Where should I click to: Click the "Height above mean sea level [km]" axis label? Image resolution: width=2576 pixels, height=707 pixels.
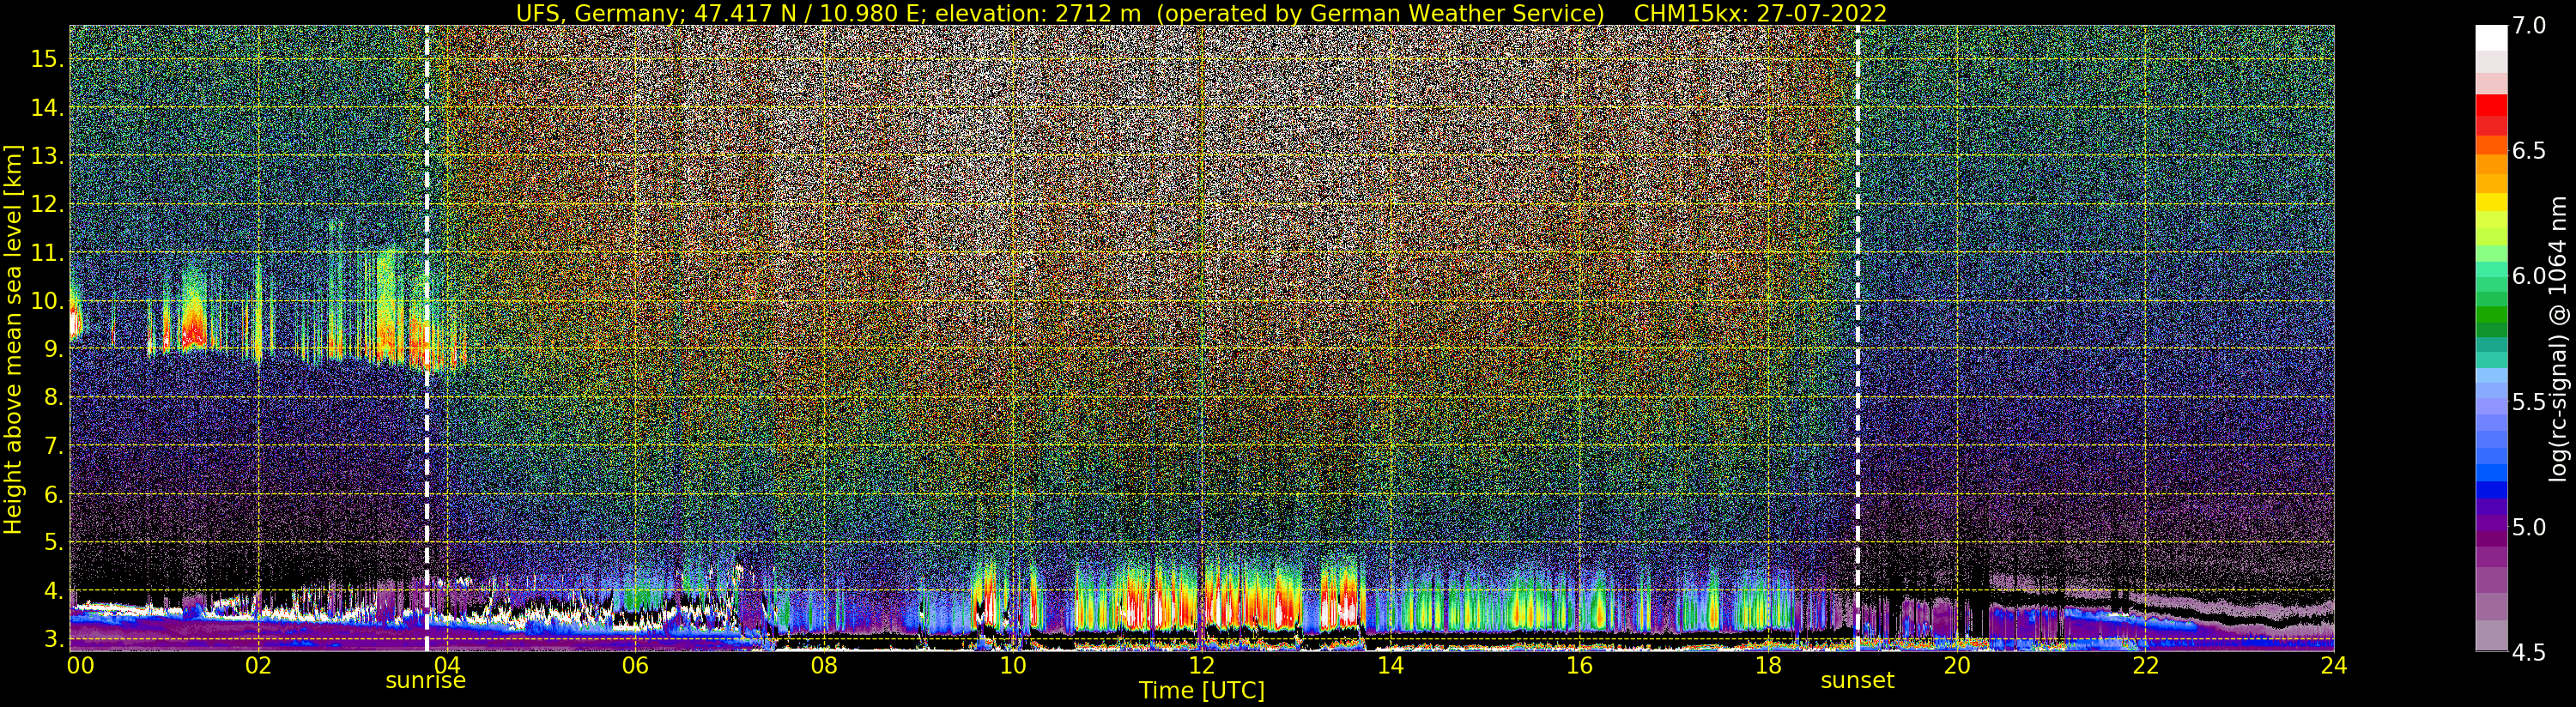13,338
